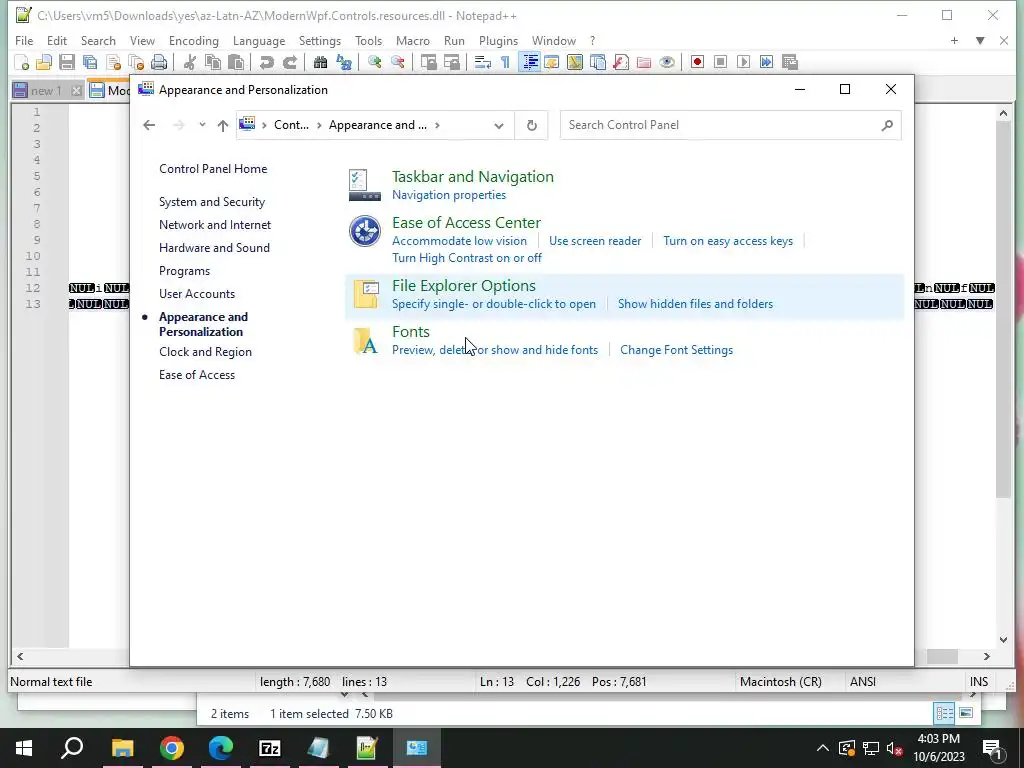
Task: Click Notepad++ Start Recording macro icon
Action: [x=697, y=62]
